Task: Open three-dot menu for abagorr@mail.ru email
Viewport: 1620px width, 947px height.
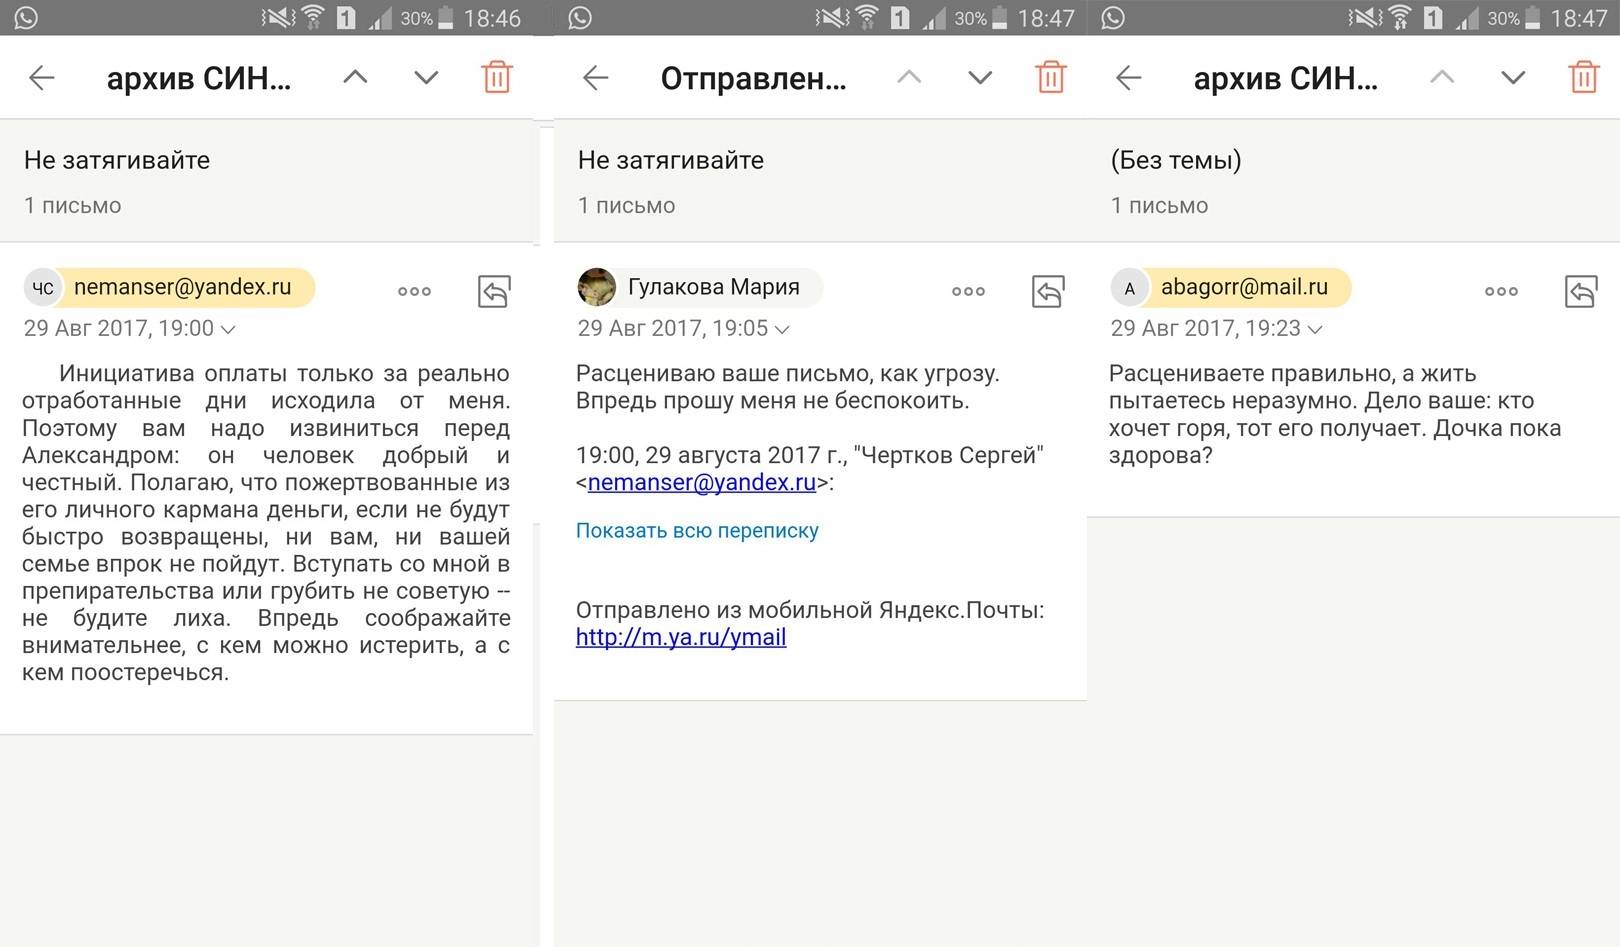Action: 1501,291
